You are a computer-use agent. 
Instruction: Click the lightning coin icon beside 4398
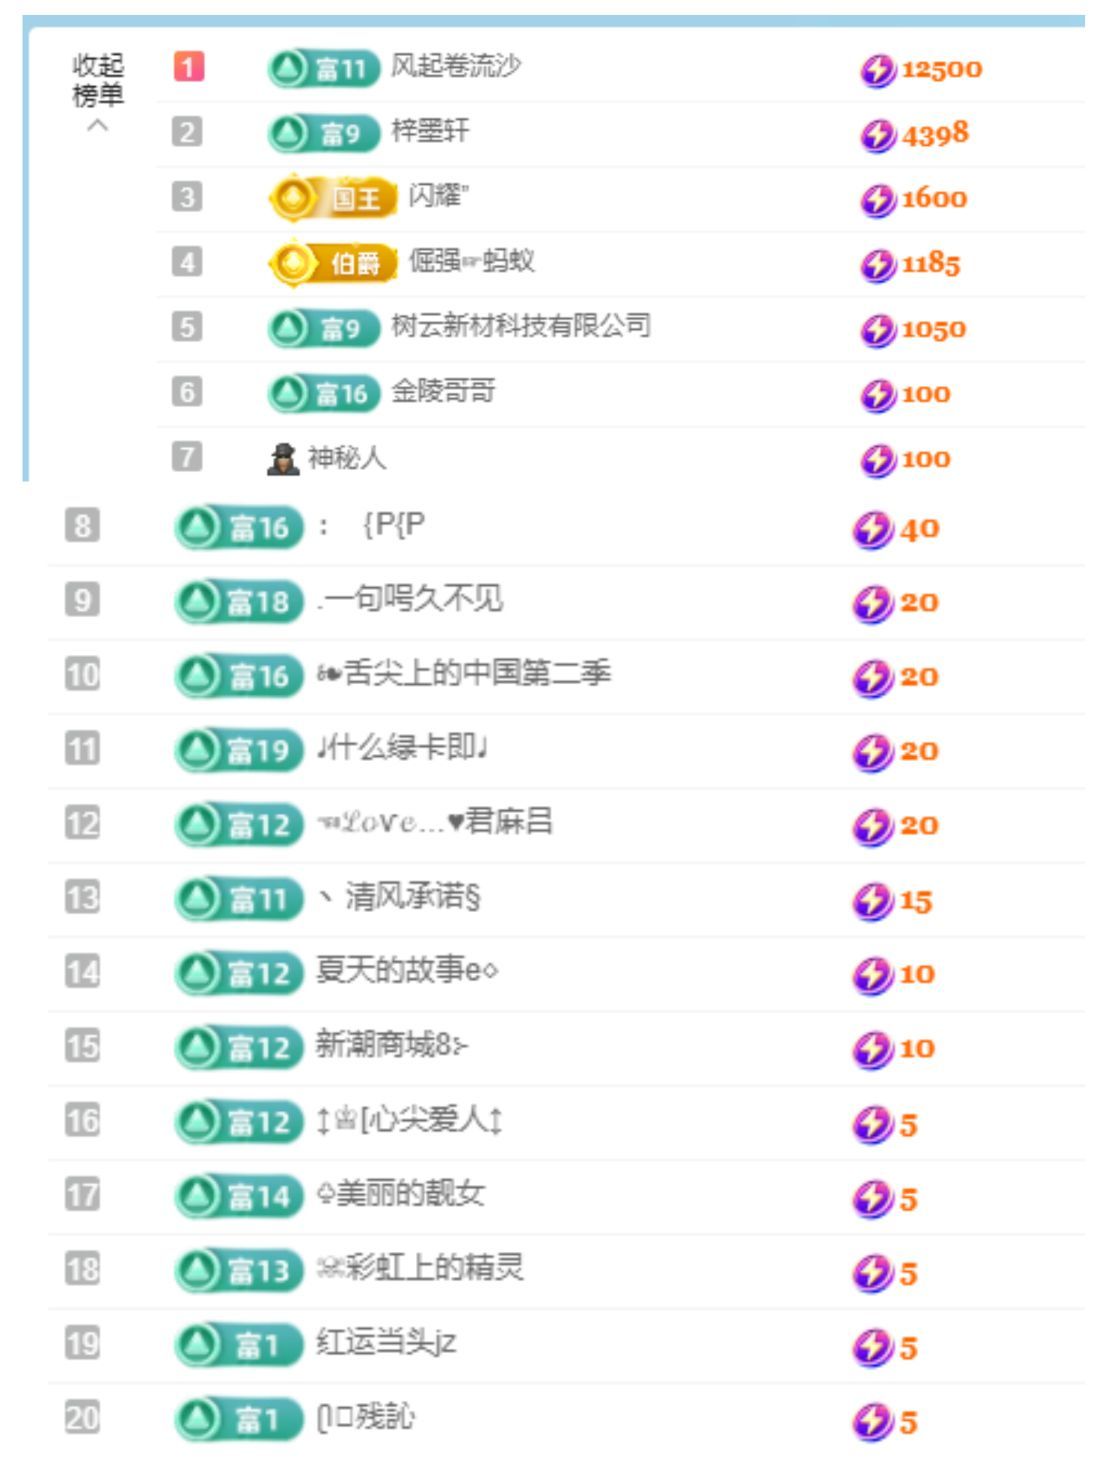pyautogui.click(x=877, y=135)
